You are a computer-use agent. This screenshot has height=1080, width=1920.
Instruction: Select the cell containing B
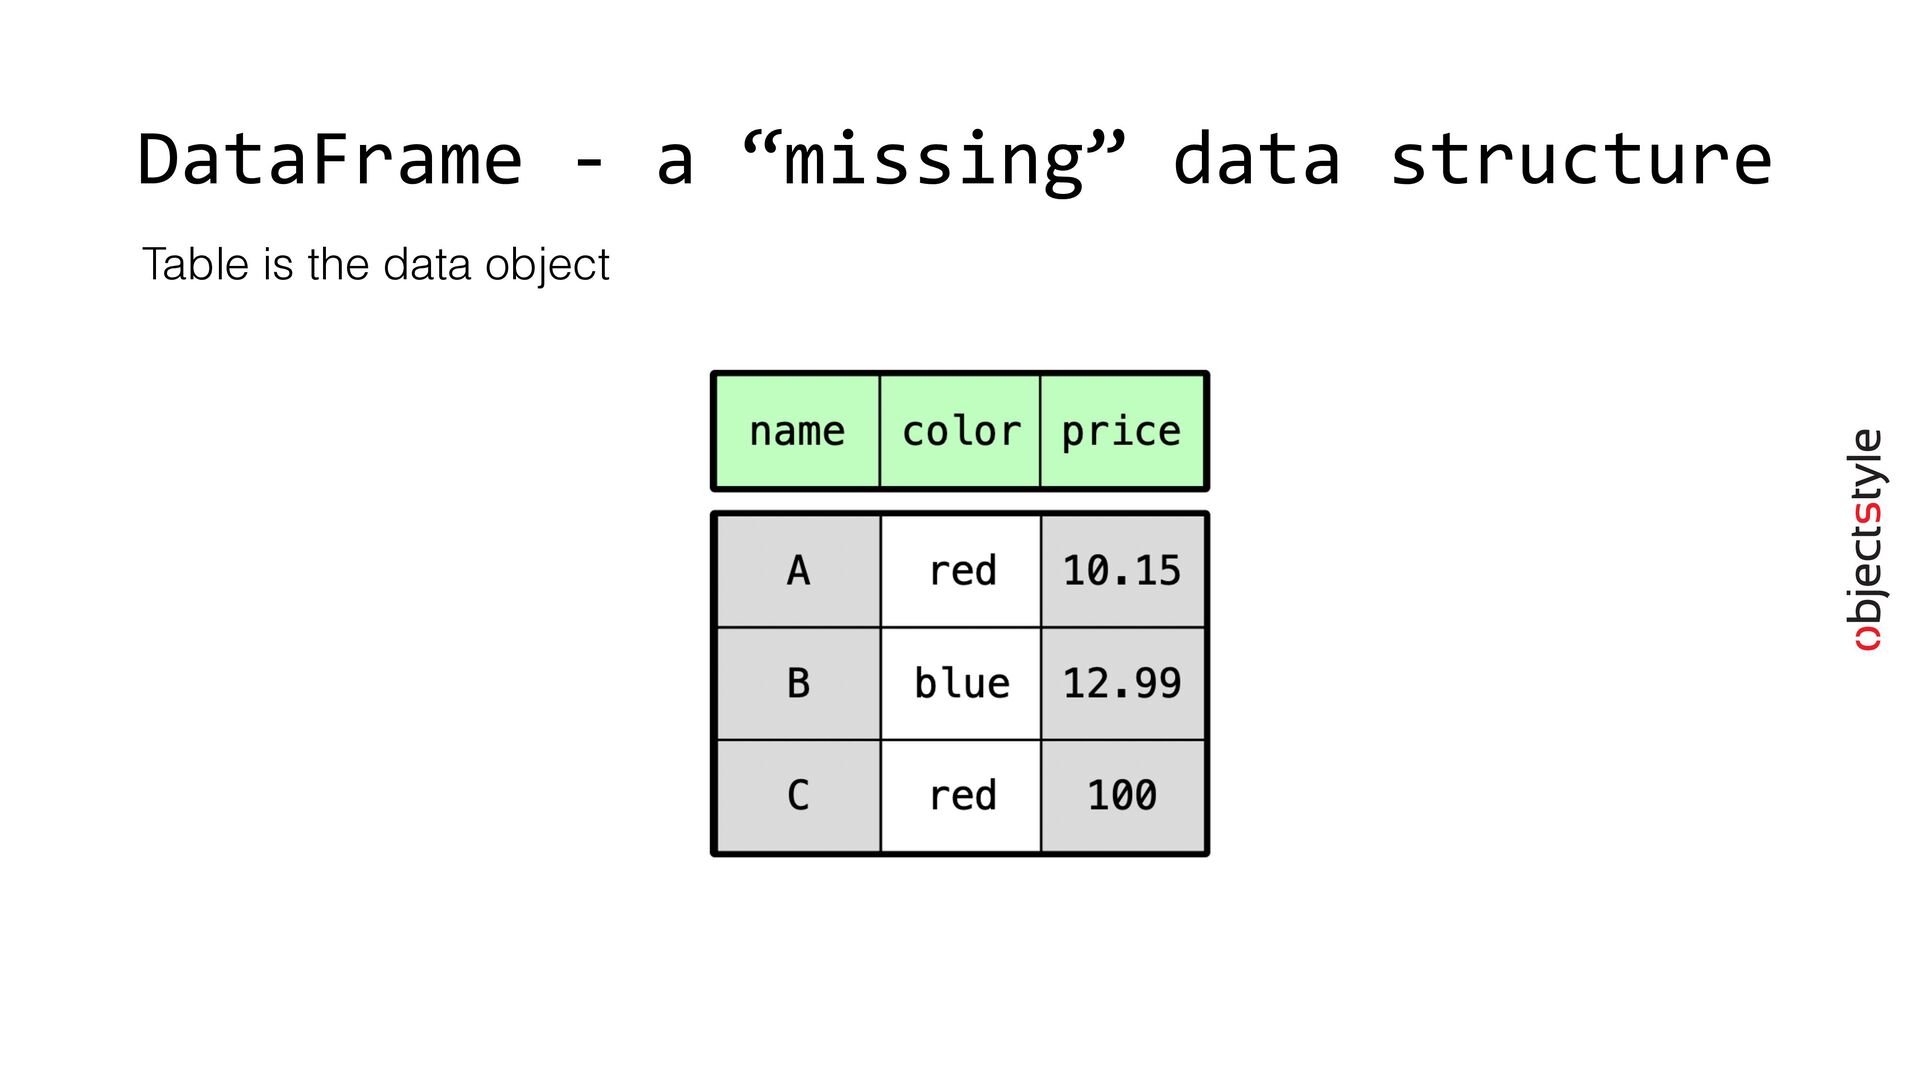click(x=798, y=684)
